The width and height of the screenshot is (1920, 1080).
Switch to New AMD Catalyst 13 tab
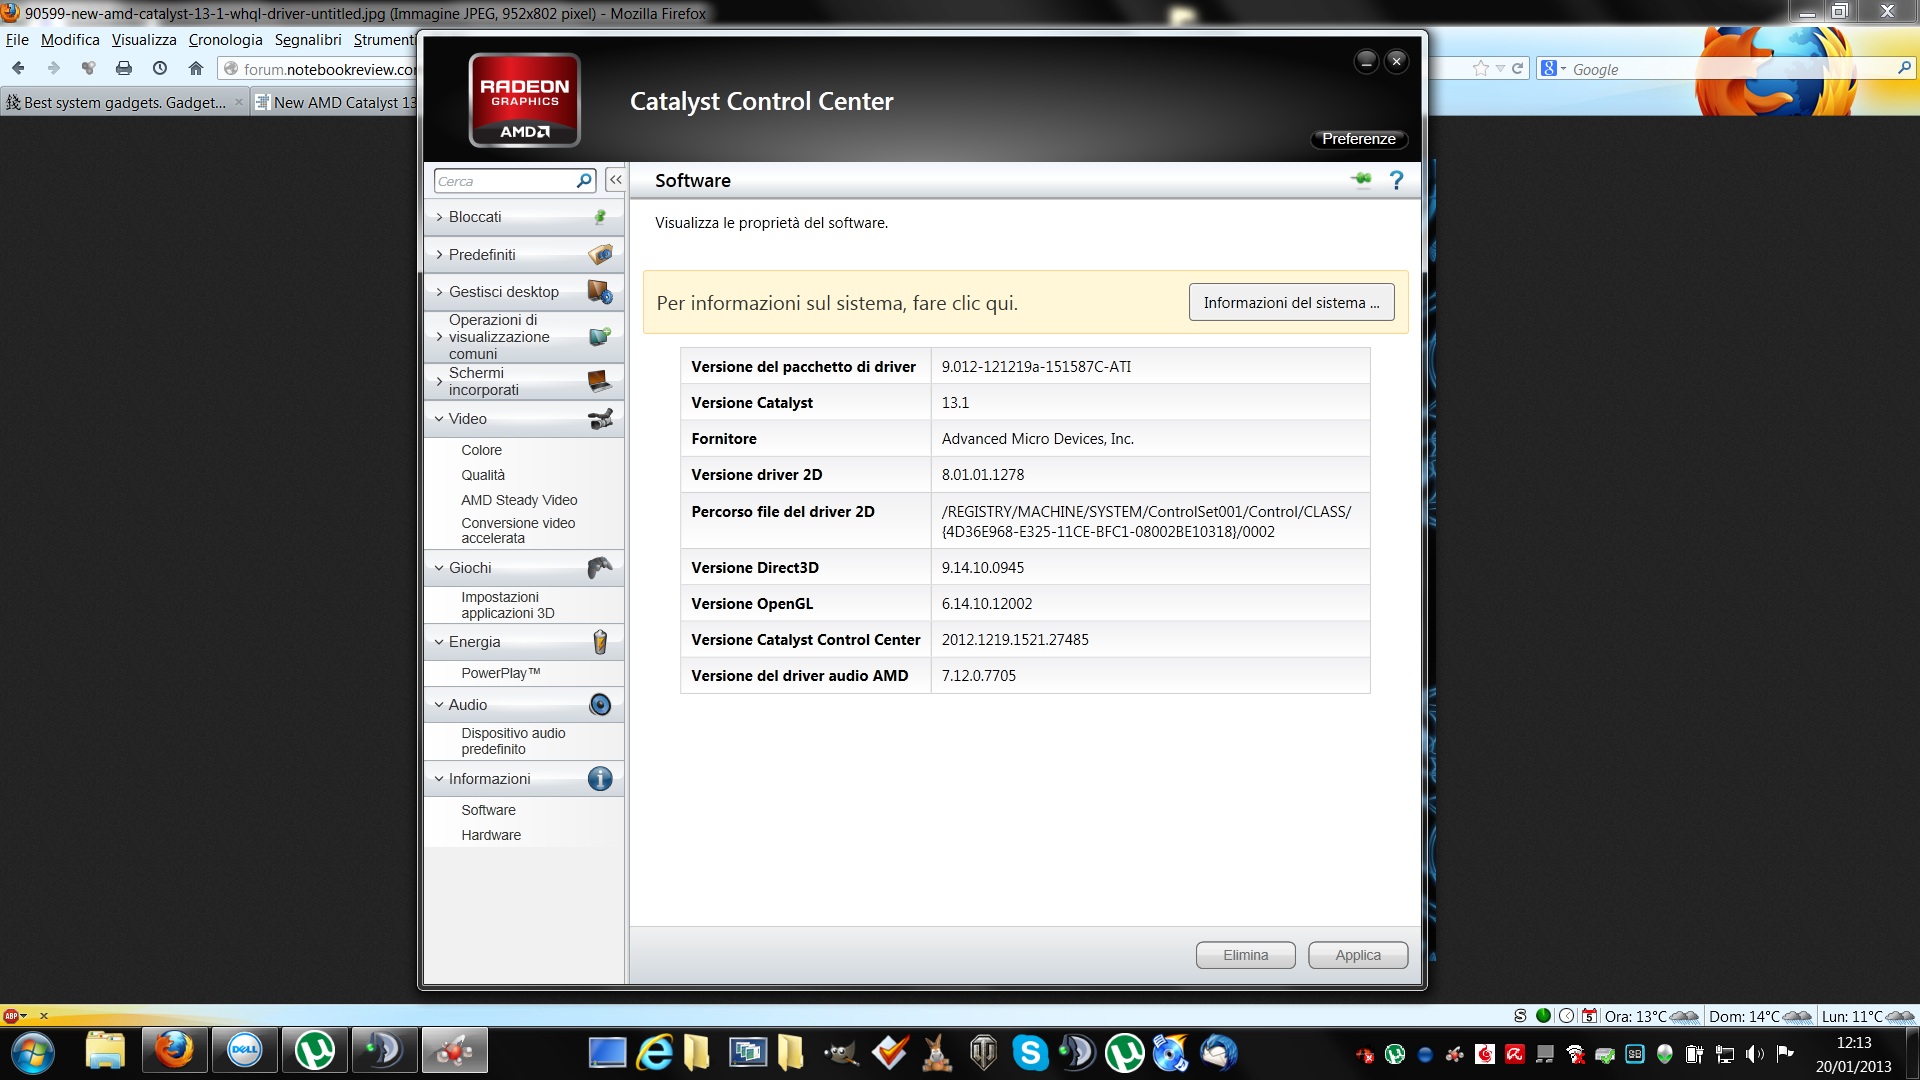click(335, 102)
